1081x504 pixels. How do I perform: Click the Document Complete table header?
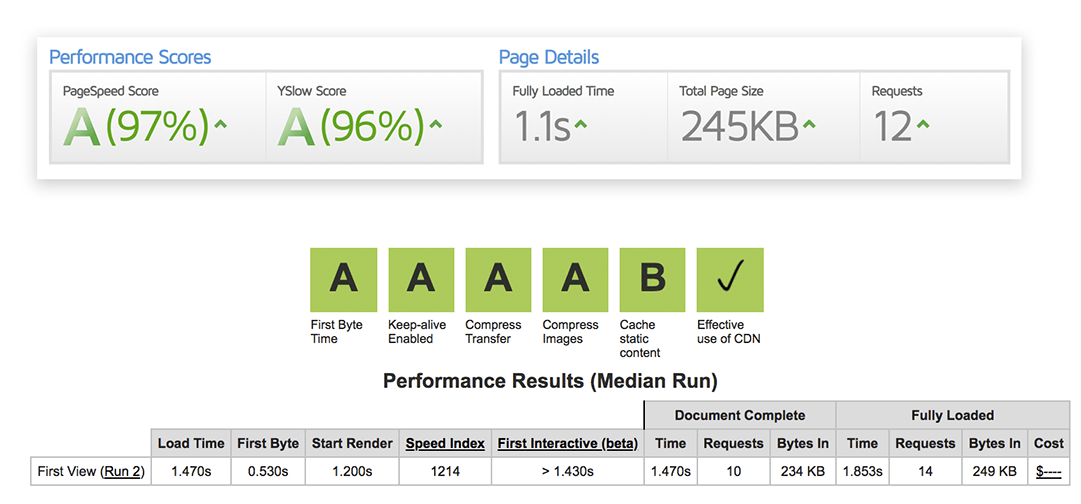click(740, 415)
